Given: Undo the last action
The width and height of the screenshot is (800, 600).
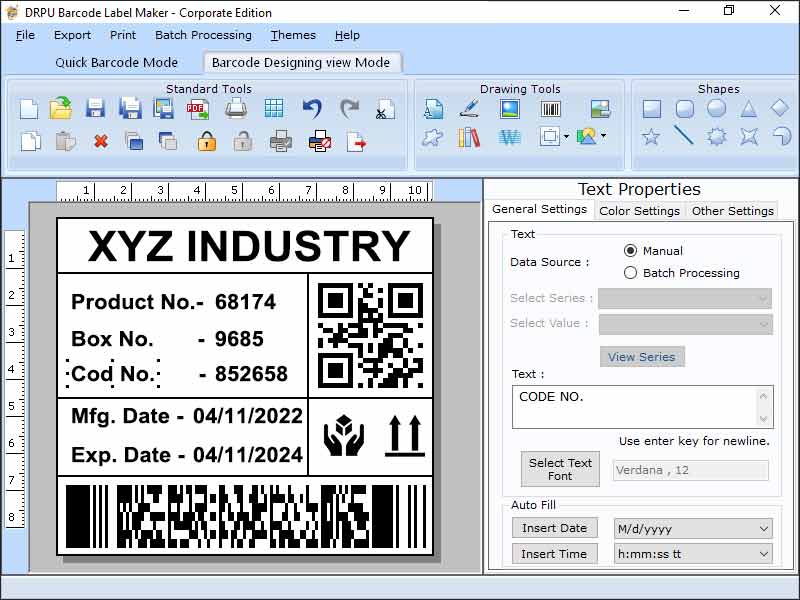Looking at the screenshot, I should coord(312,108).
